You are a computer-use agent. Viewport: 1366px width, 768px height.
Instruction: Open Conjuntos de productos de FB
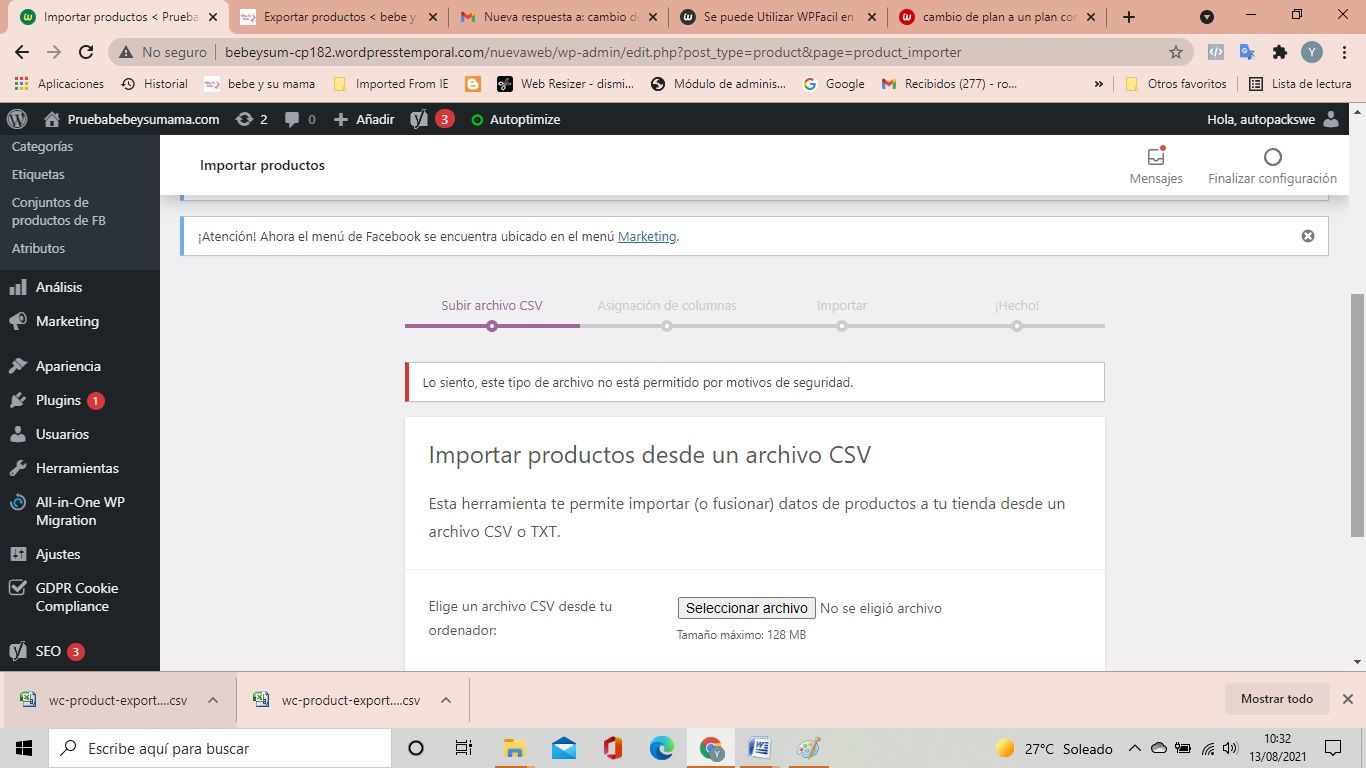[x=58, y=211]
